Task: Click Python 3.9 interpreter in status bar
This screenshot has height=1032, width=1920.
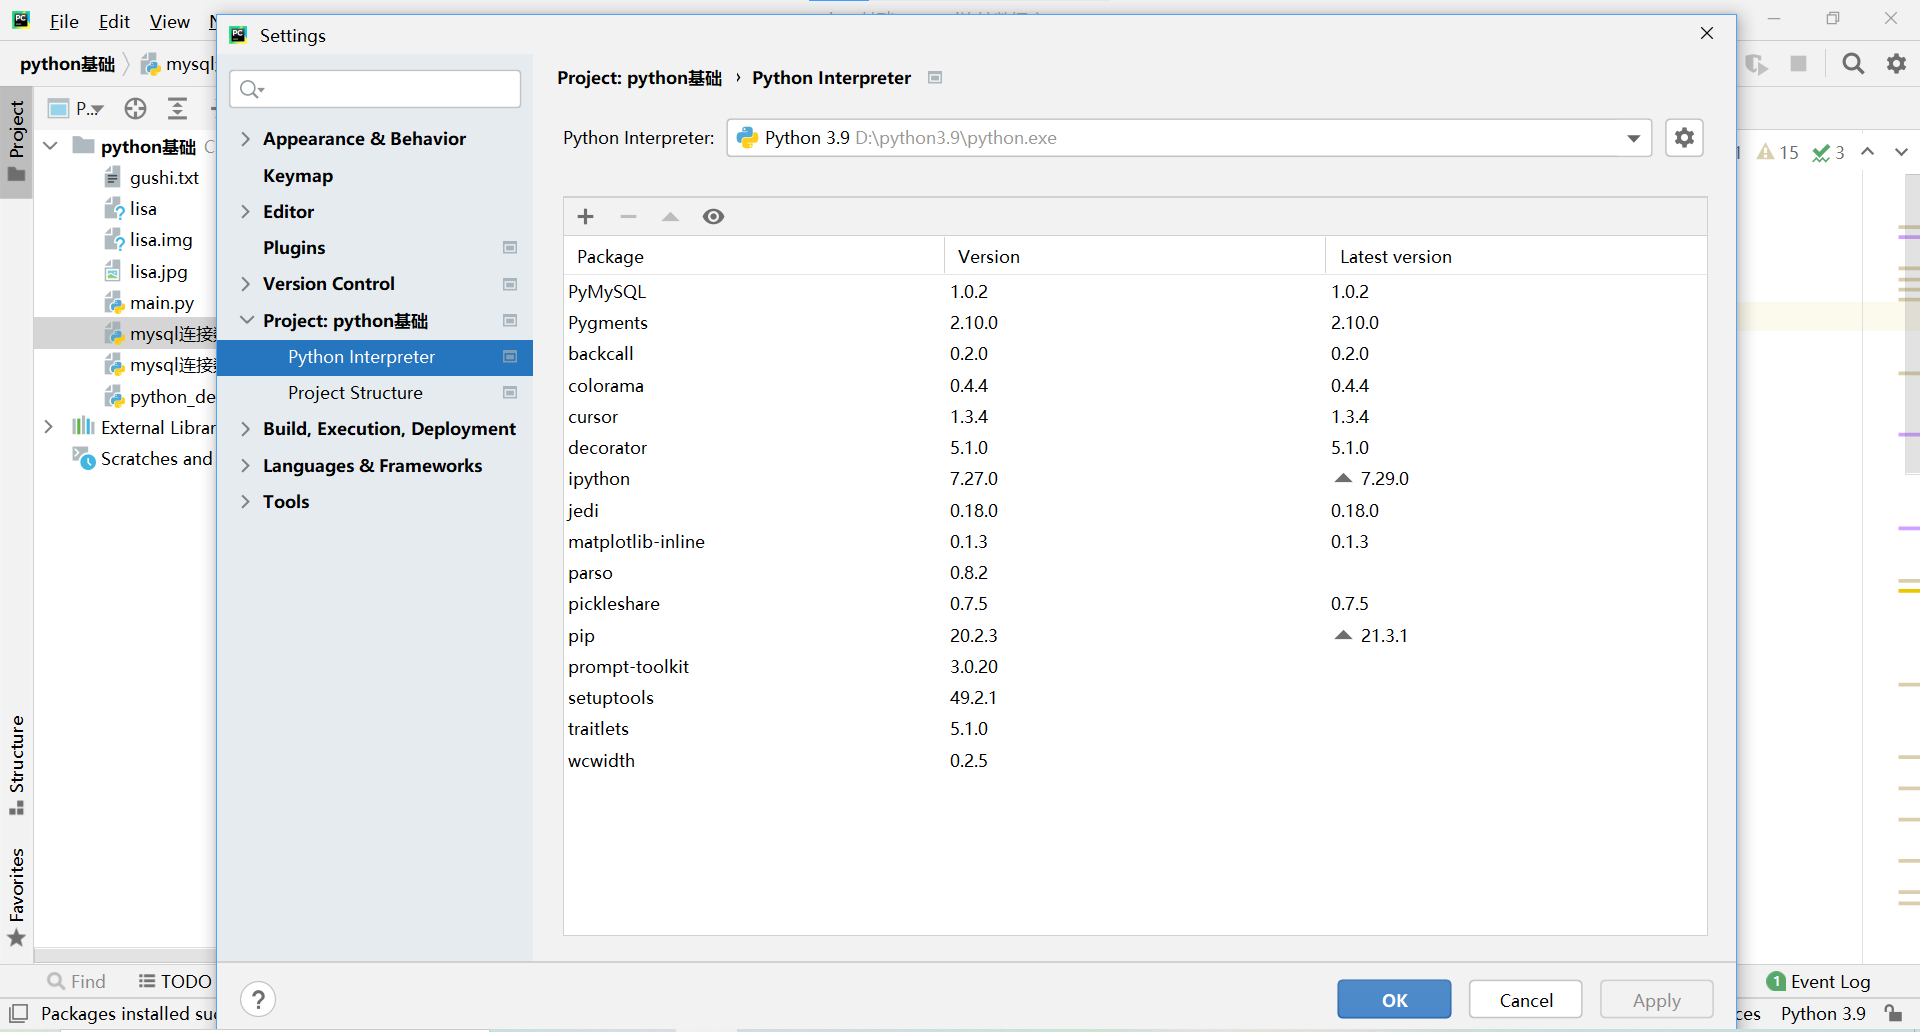Action: (x=1823, y=1013)
